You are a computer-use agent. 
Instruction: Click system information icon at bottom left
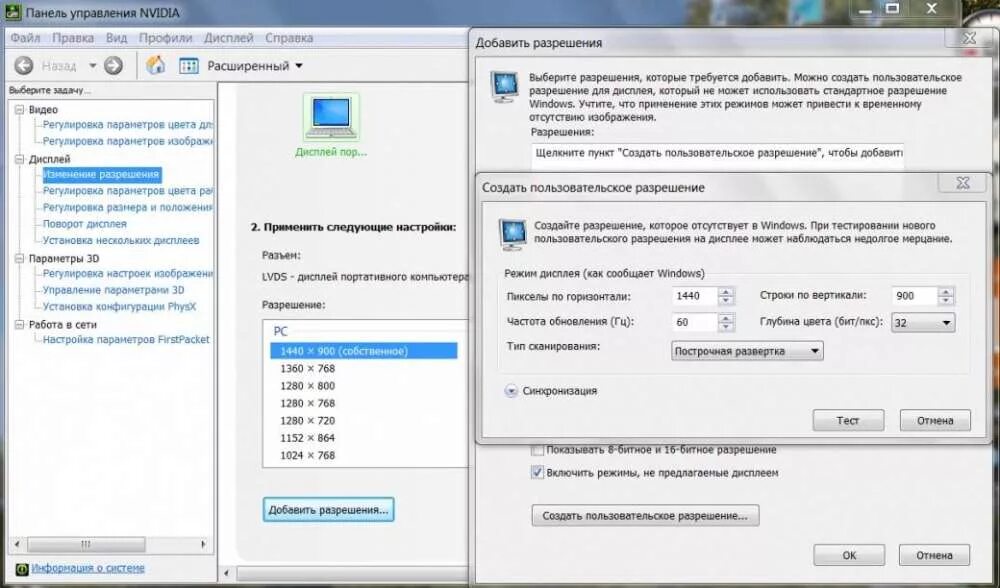[x=22, y=568]
